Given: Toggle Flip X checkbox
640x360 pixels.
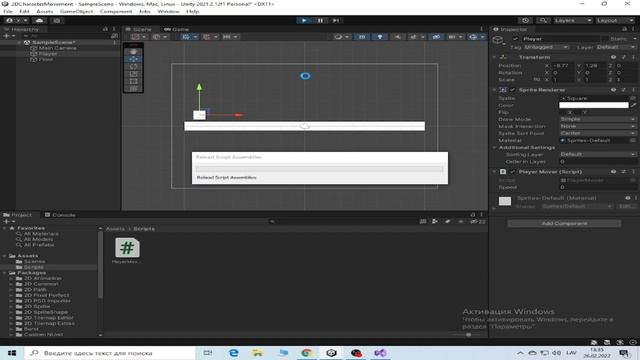Looking at the screenshot, I should 563,112.
